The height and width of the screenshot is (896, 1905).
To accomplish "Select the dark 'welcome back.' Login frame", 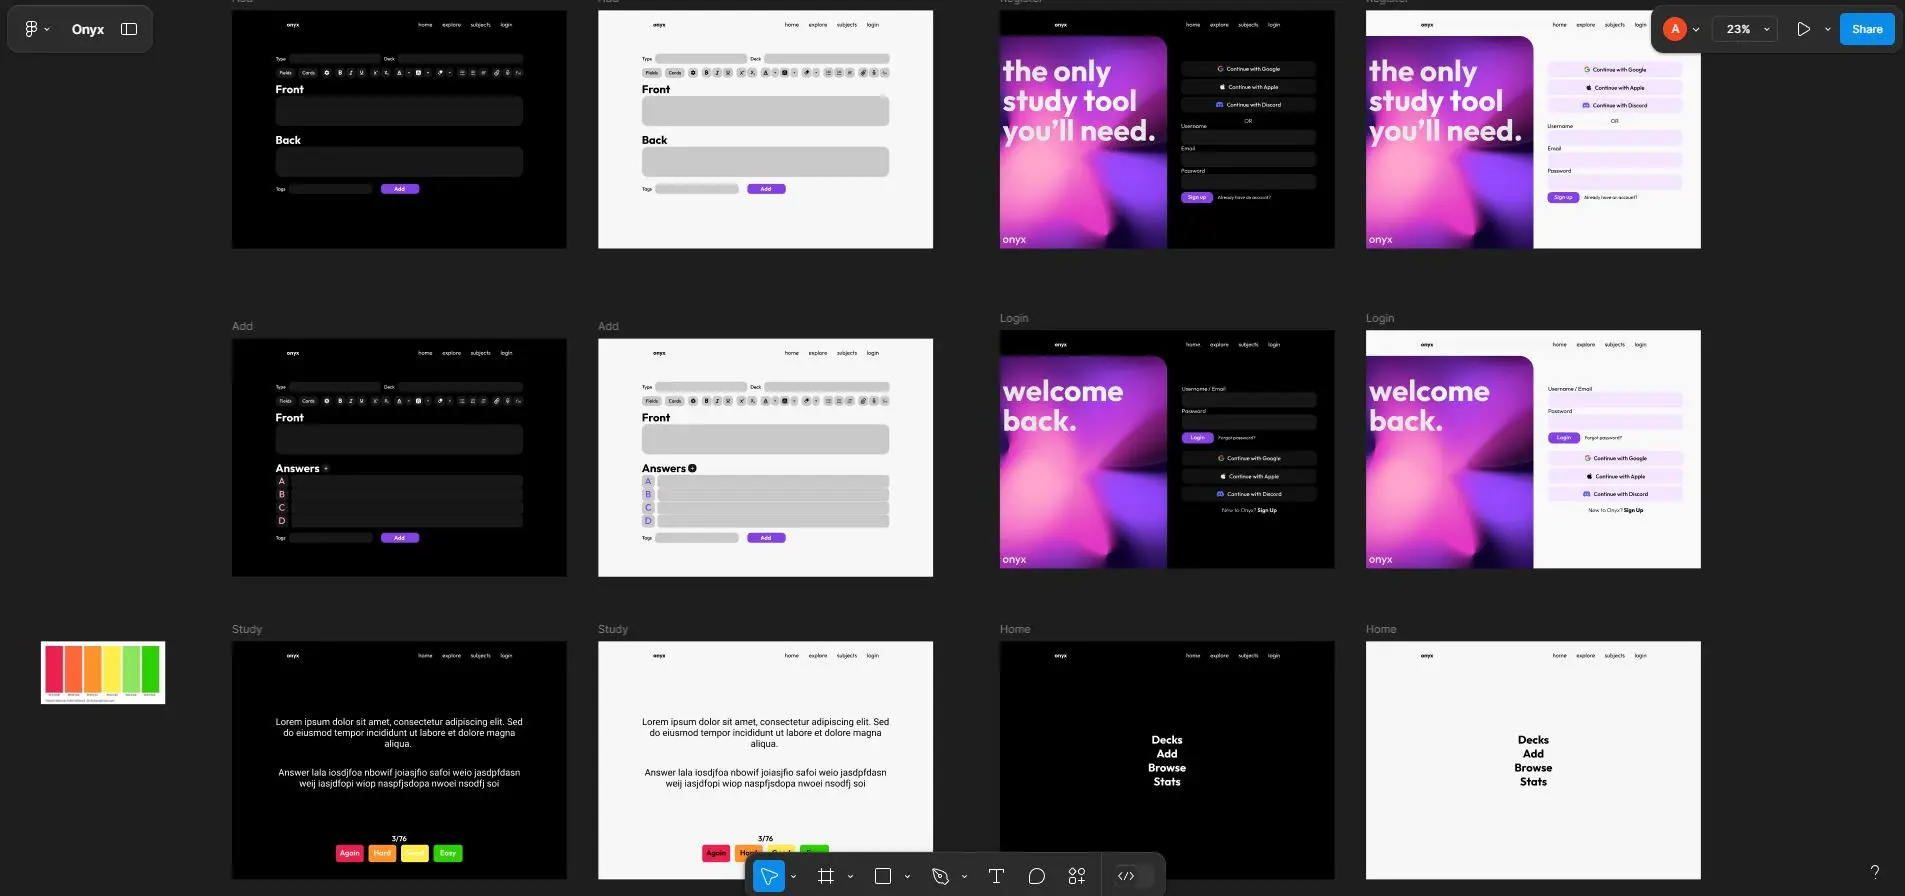I will pyautogui.click(x=1166, y=449).
